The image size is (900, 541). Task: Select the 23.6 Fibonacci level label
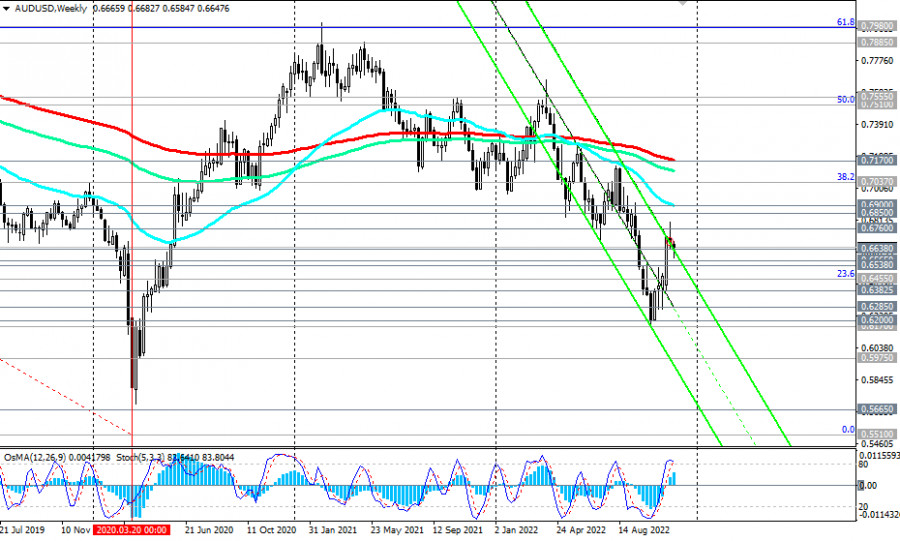tap(844, 273)
